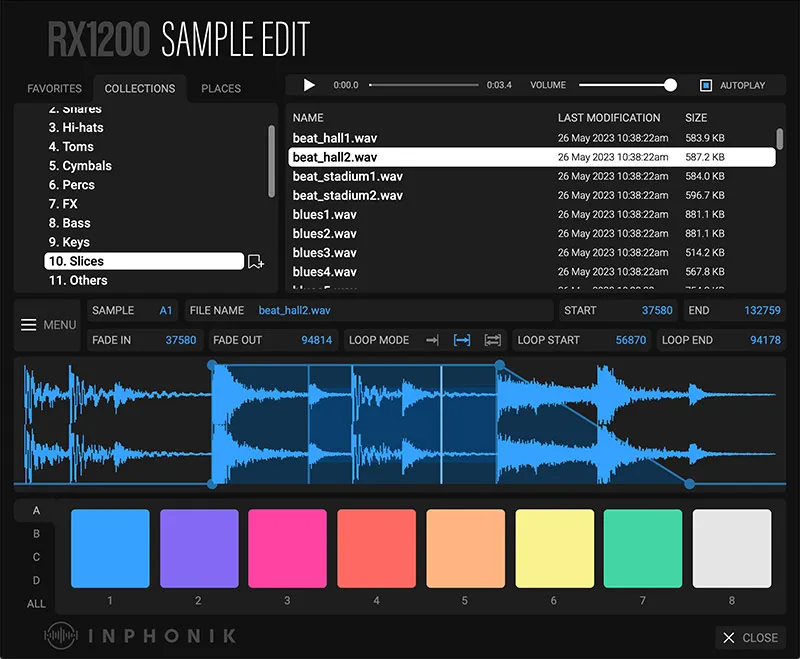This screenshot has height=659, width=800.
Task: Seek on the preview progress bar
Action: point(423,85)
